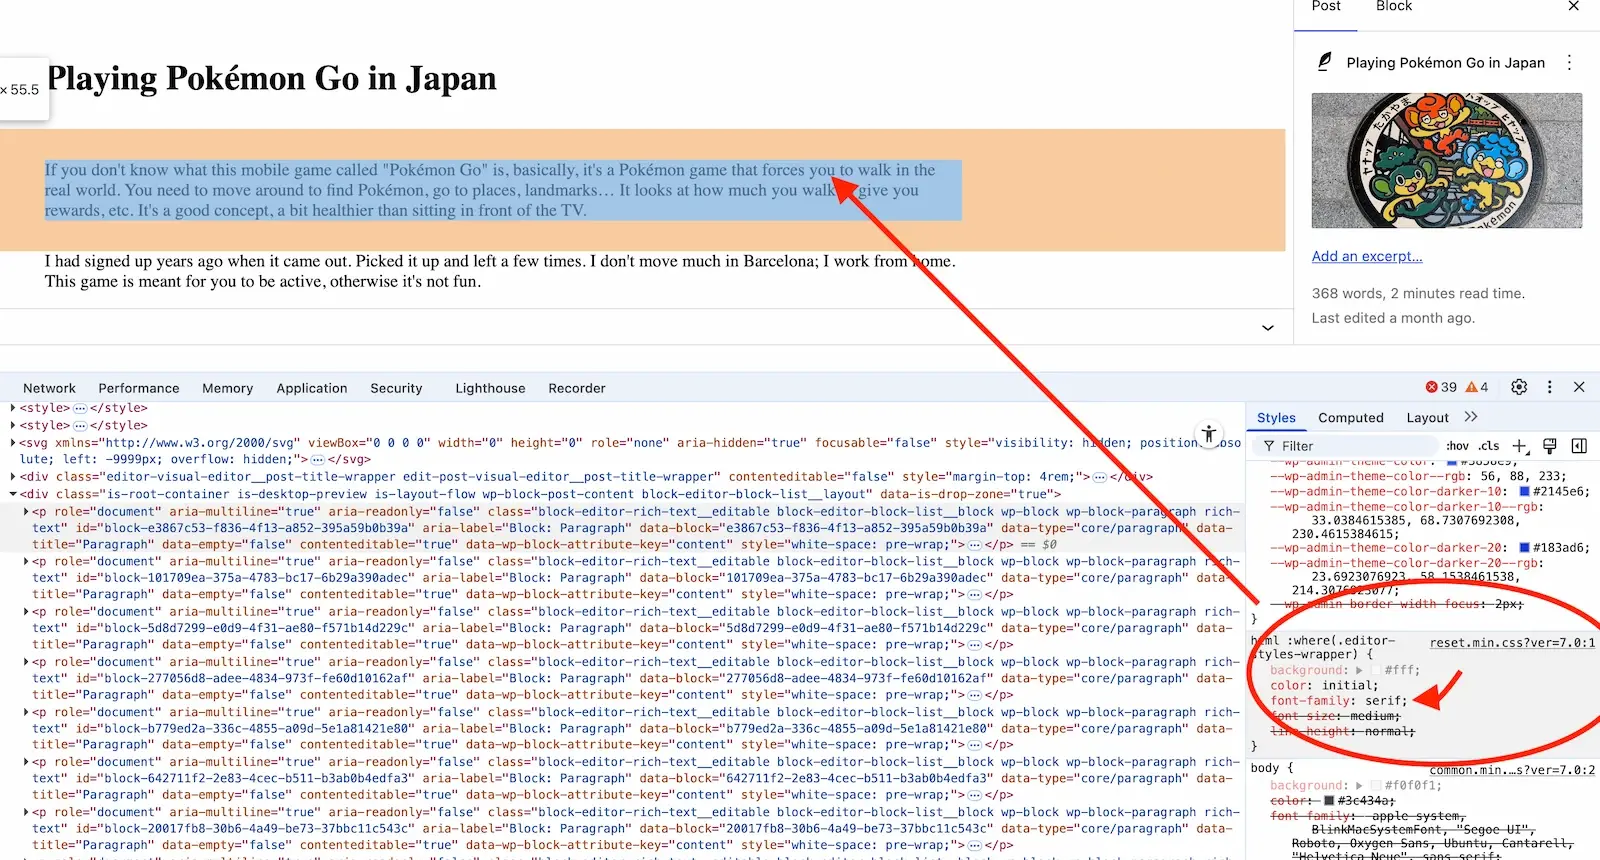Viewport: 1600px width, 860px height.
Task: Click ellipsis inside first style element
Action: [80, 408]
